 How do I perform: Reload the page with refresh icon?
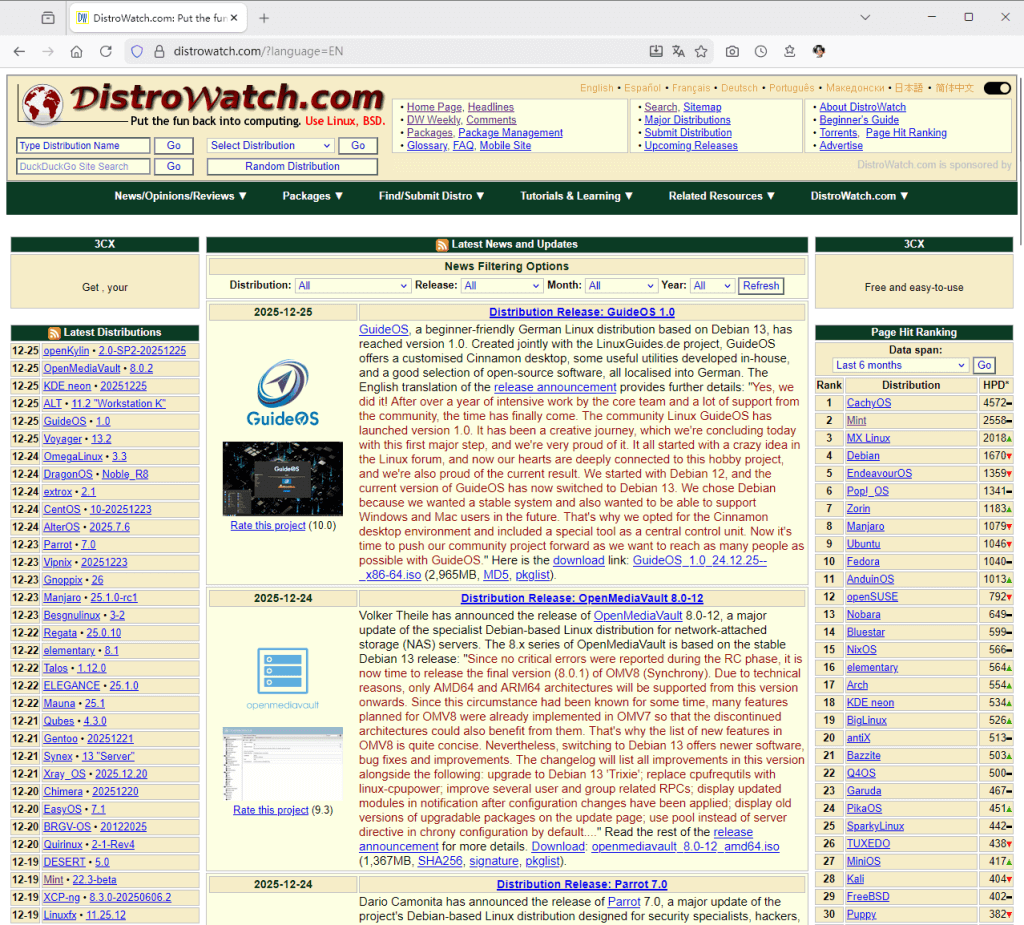[106, 51]
